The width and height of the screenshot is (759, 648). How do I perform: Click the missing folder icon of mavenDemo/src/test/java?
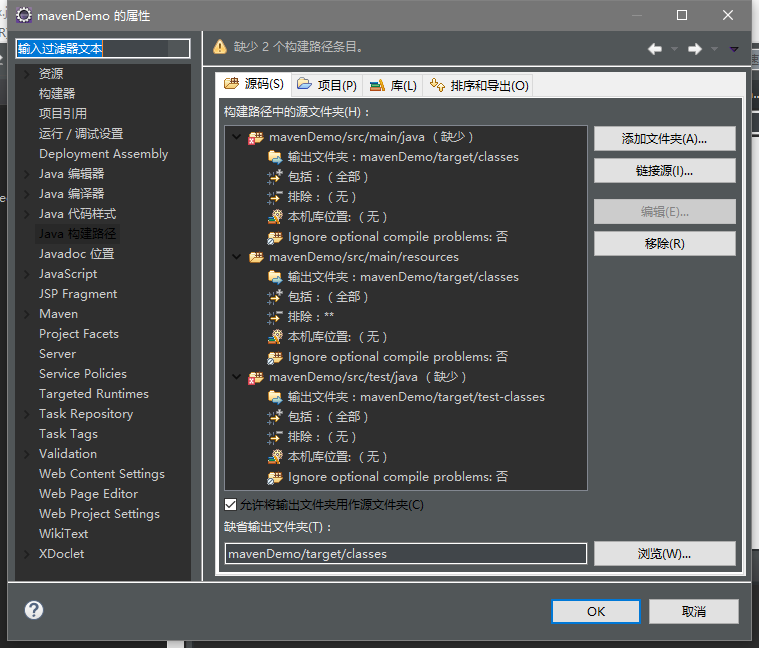256,377
